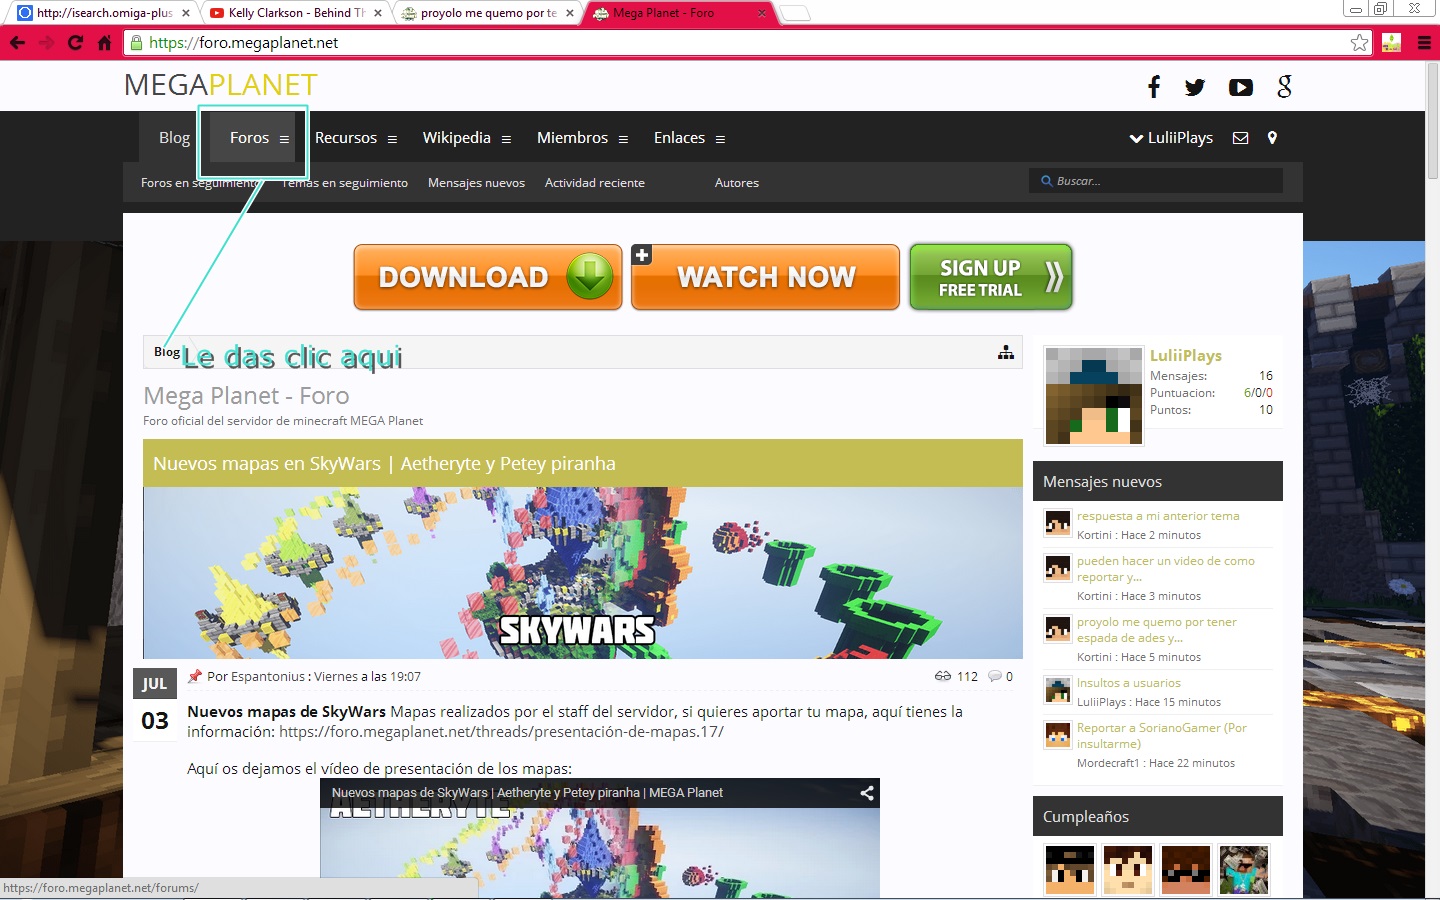The image size is (1440, 900).
Task: Open the YouTube icon in the header
Action: (1241, 87)
